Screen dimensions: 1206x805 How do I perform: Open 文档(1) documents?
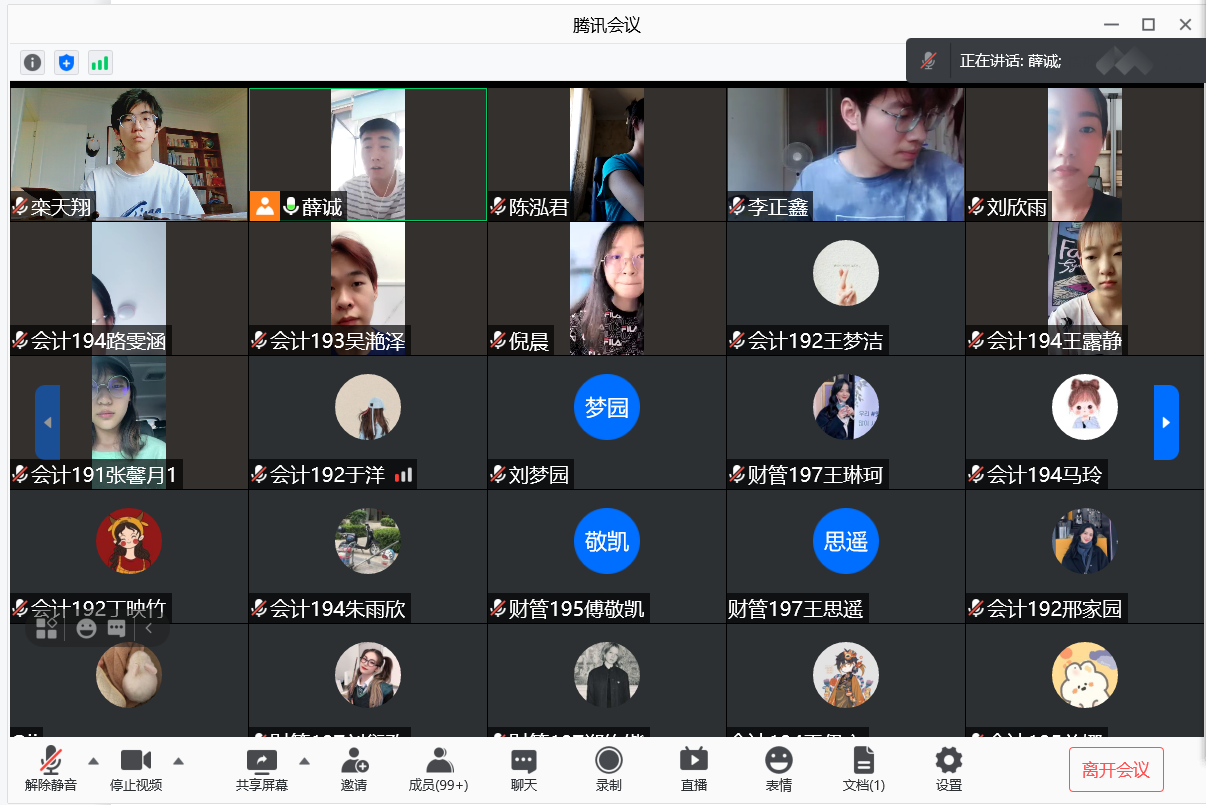click(864, 769)
